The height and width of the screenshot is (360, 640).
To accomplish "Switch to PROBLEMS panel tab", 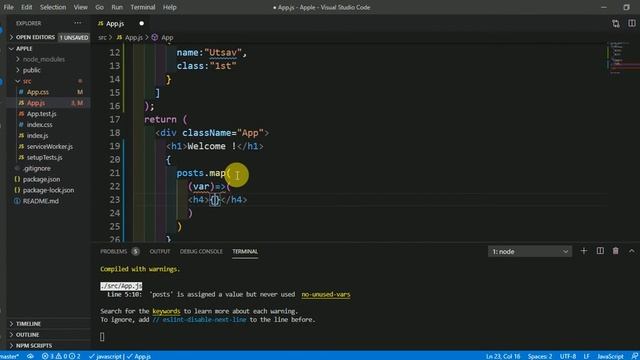I will (113, 251).
